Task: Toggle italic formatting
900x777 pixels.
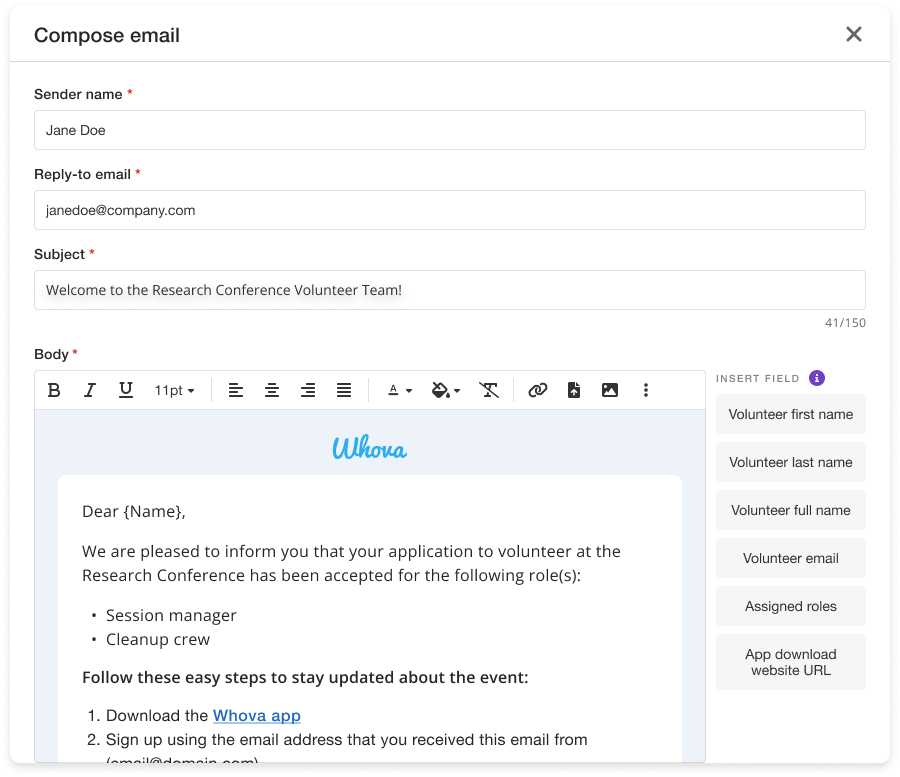Action: tap(90, 390)
